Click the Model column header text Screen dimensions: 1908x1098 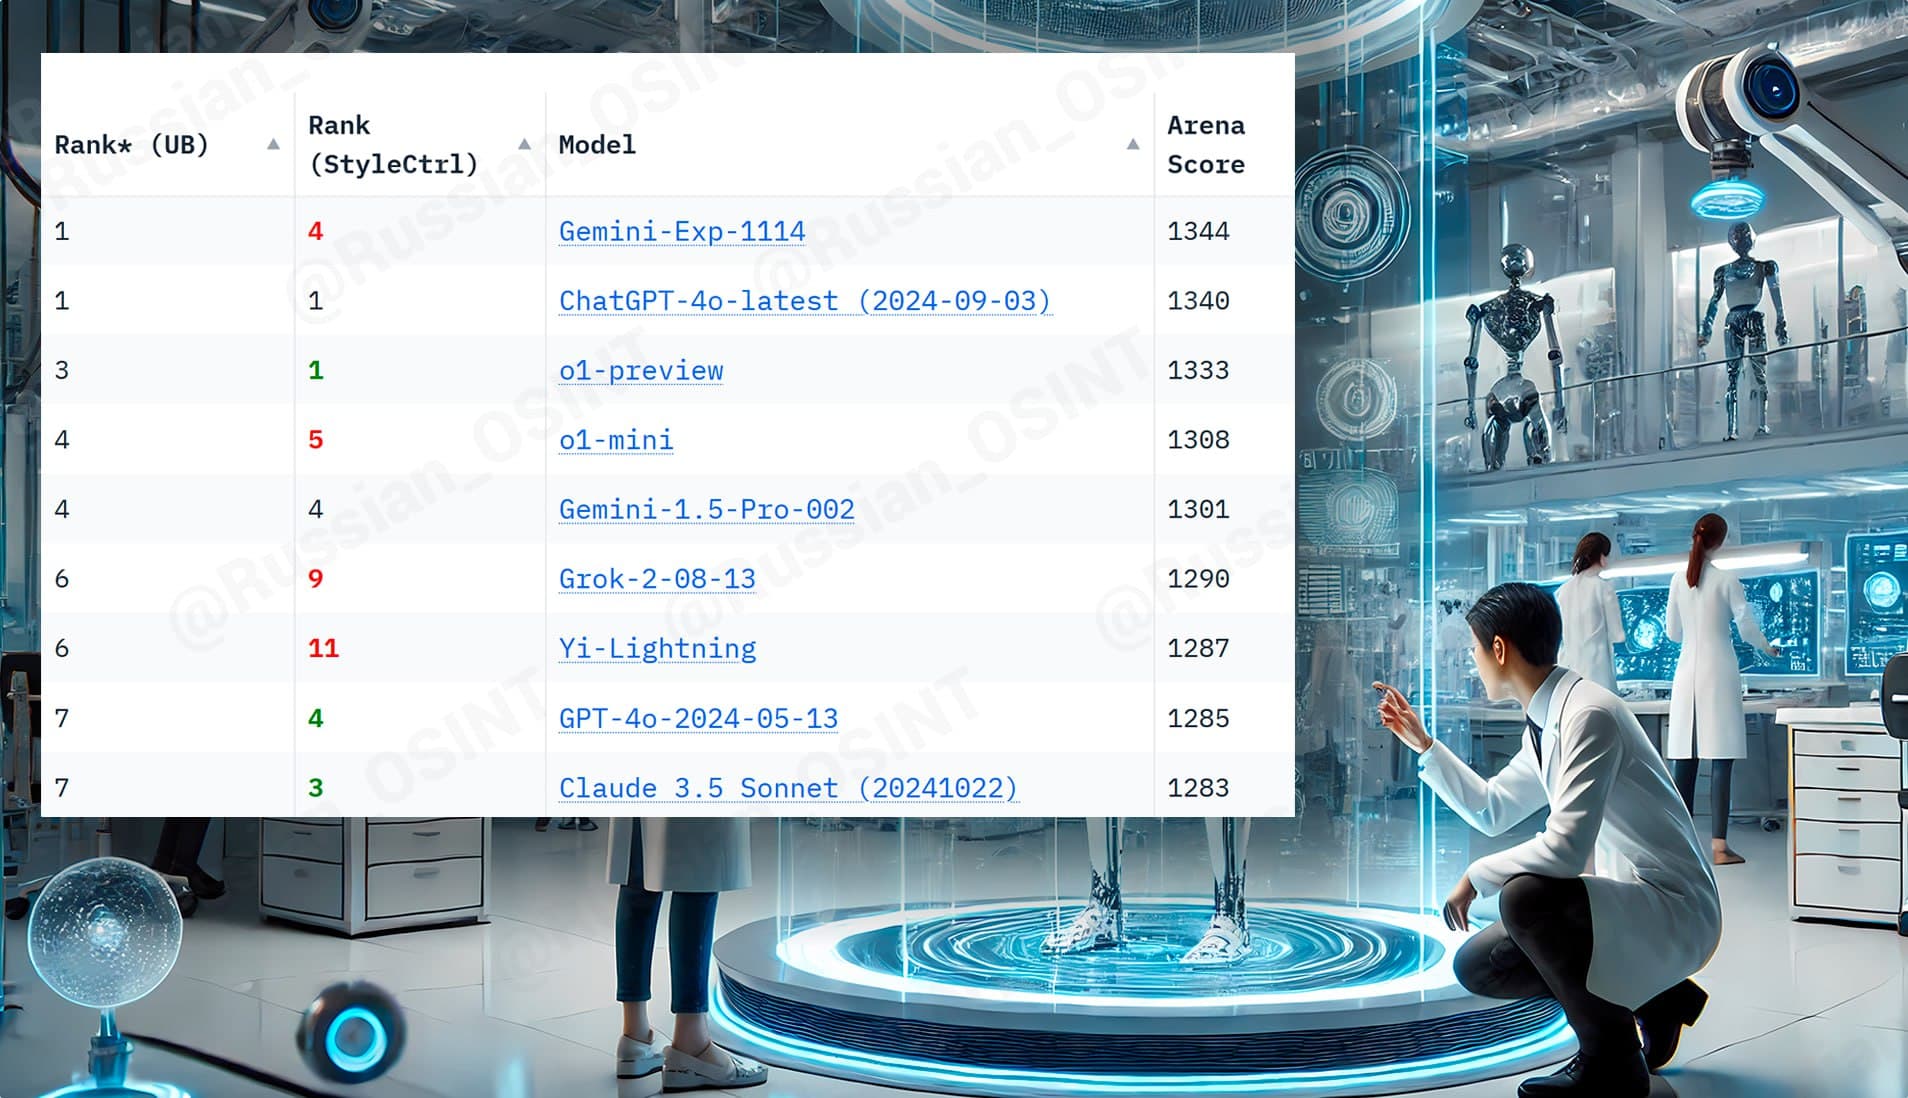[597, 145]
